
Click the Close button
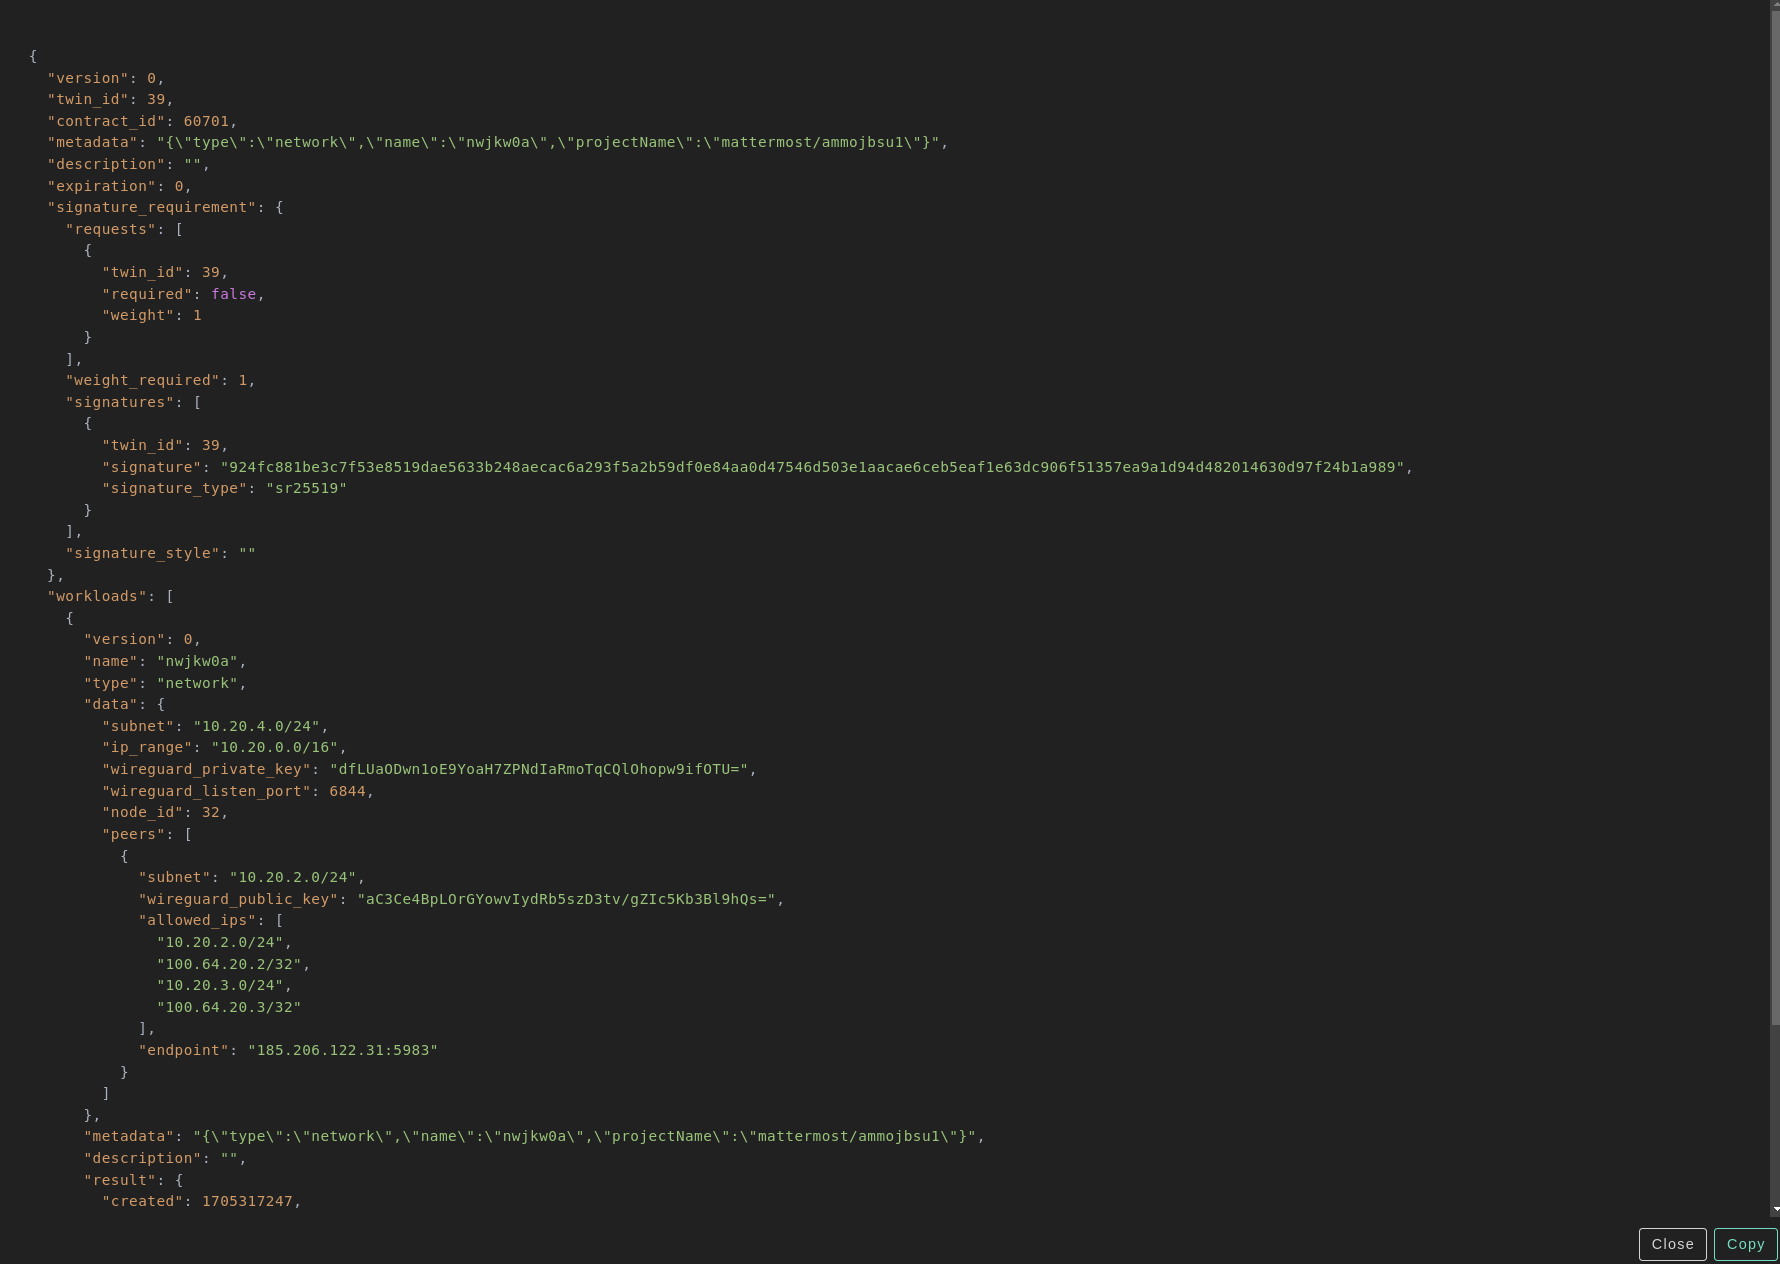[1672, 1244]
